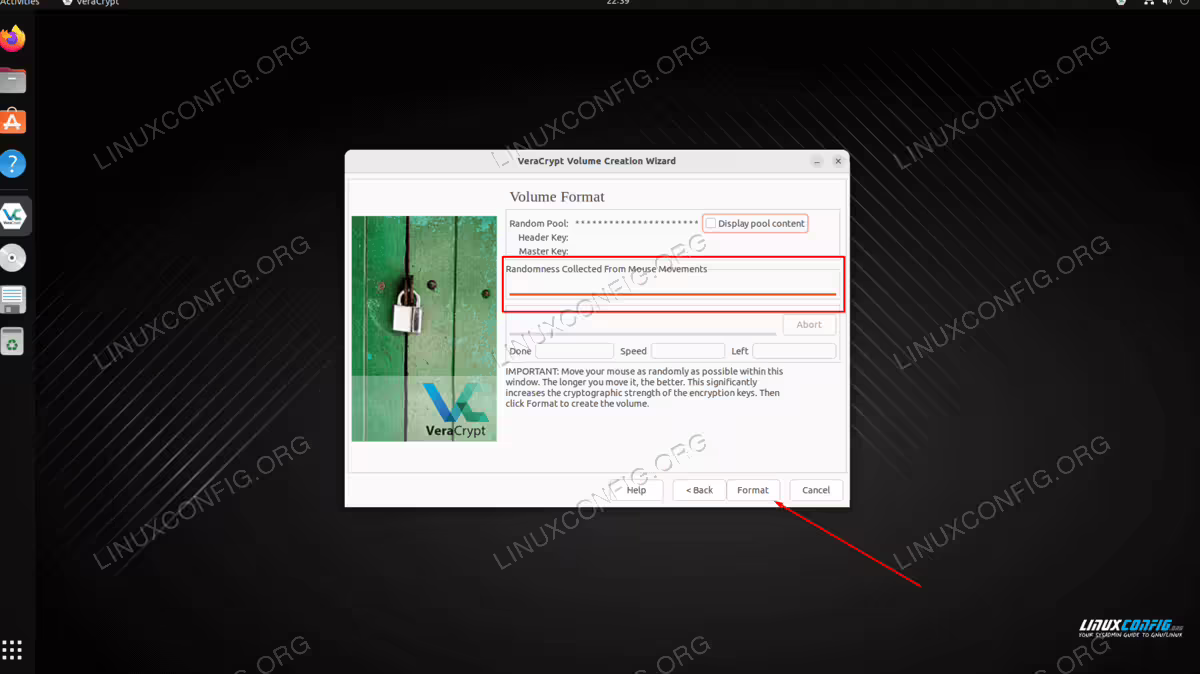Minimize the VeraCrypt wizard window
This screenshot has width=1200, height=674.
click(817, 161)
